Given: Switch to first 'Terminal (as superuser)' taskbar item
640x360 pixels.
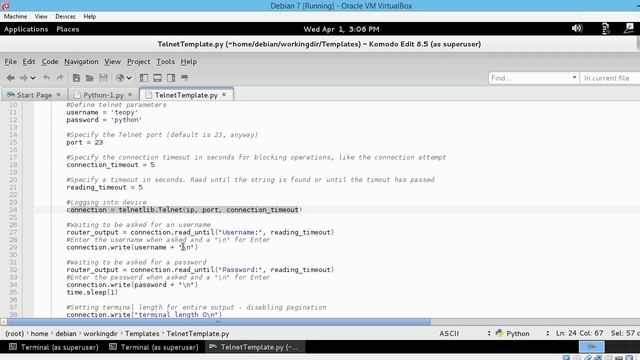Looking at the screenshot, I should click(54, 347).
